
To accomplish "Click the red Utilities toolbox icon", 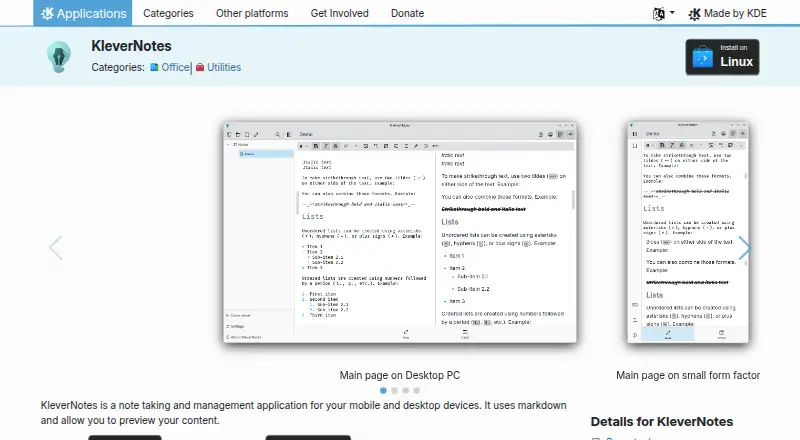I will point(200,67).
